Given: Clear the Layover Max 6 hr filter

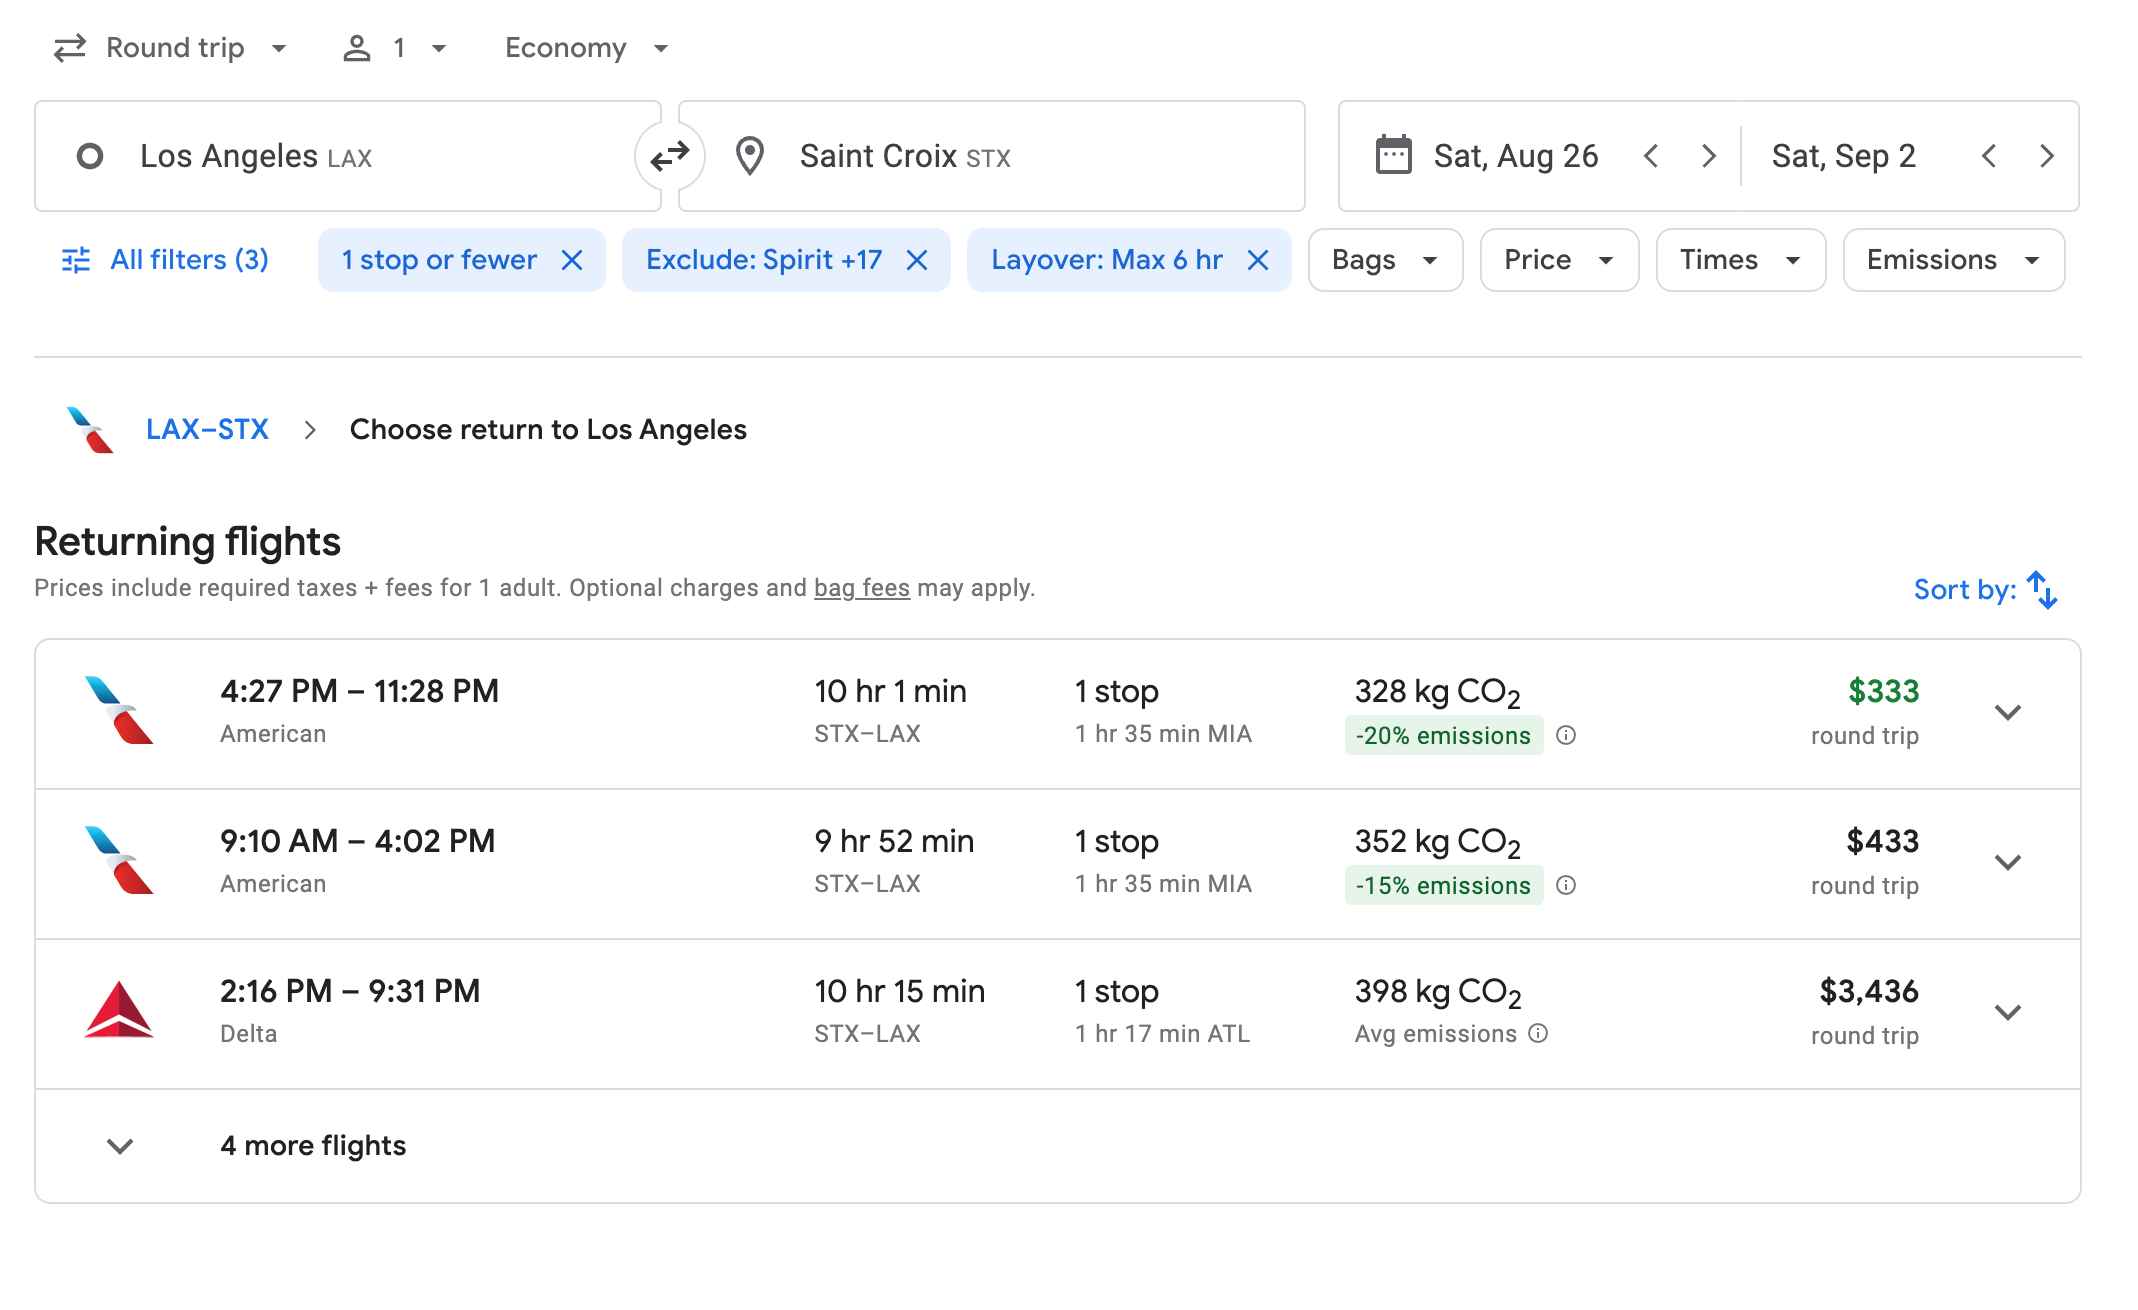Looking at the screenshot, I should pos(1258,260).
